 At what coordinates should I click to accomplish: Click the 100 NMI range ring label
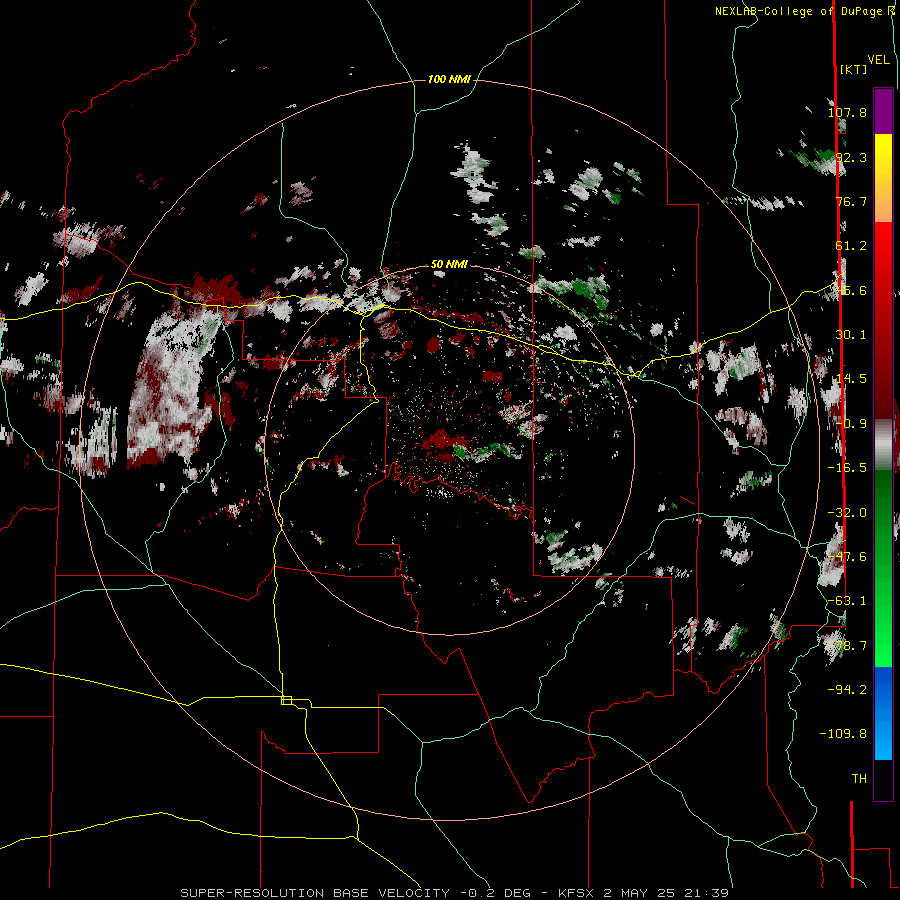click(449, 79)
